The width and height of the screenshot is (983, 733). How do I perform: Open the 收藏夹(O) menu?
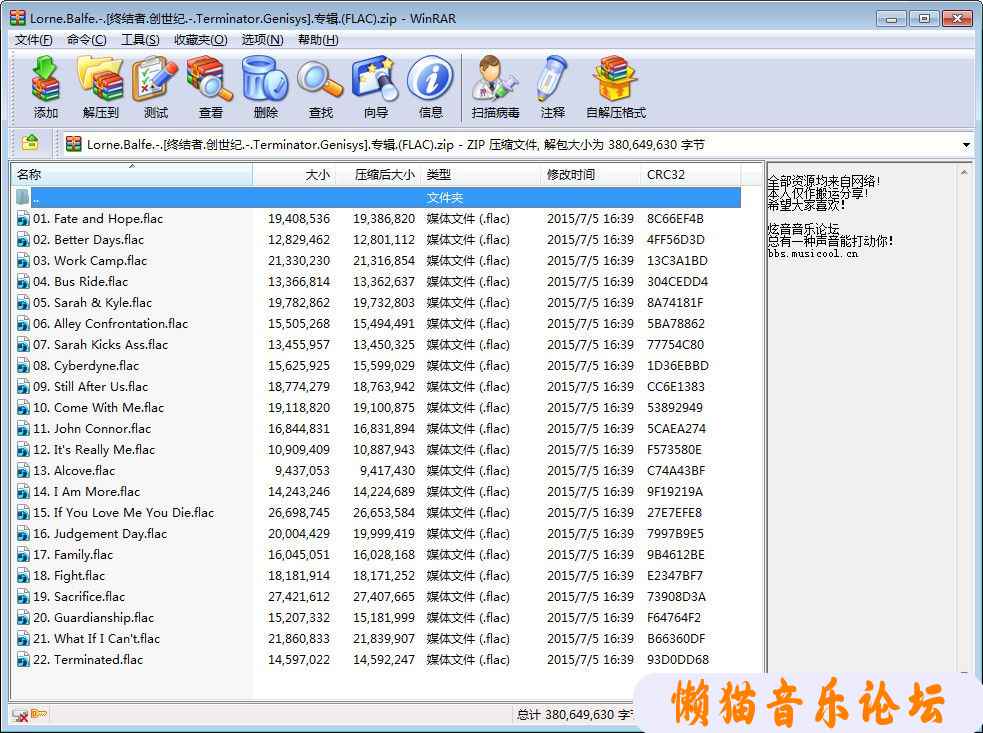coord(200,40)
